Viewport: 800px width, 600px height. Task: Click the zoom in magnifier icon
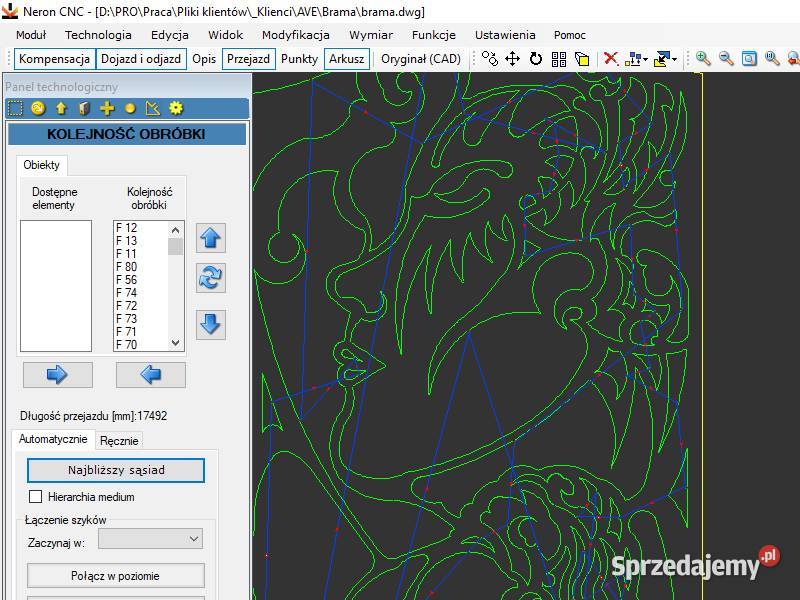(x=703, y=59)
